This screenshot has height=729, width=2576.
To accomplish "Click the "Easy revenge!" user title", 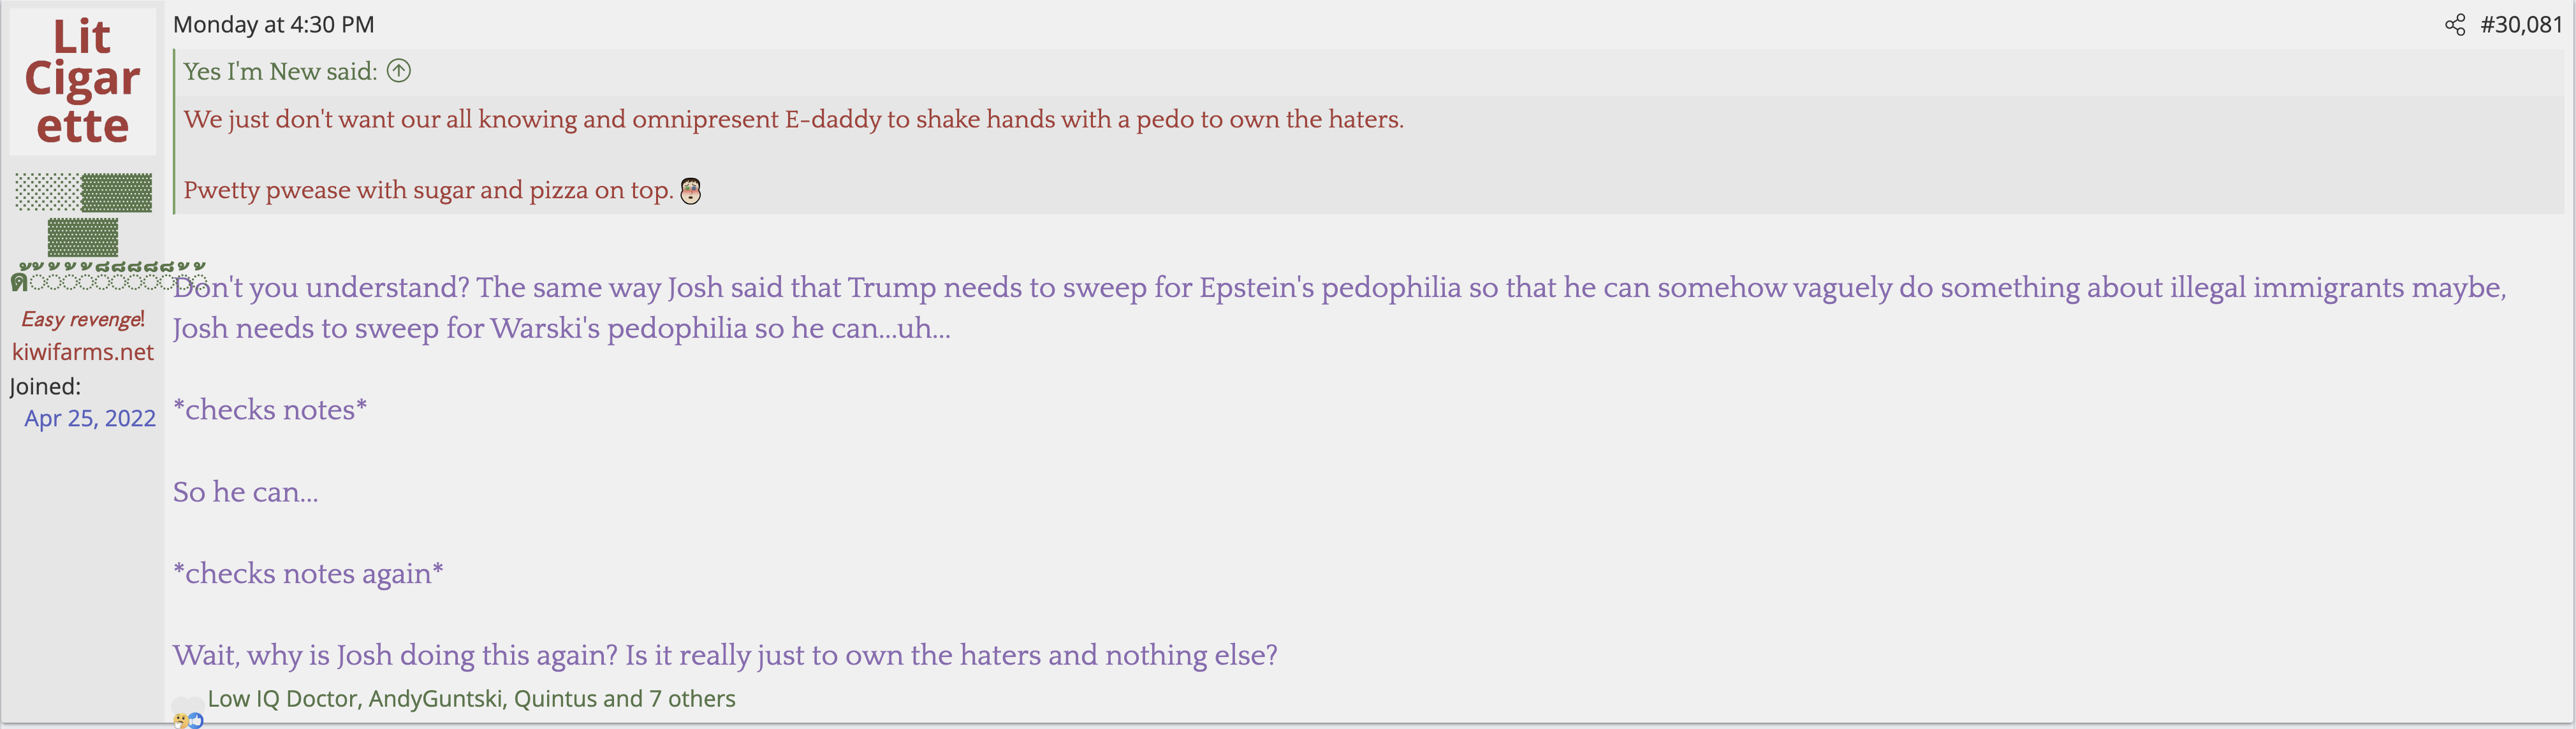I will point(83,320).
